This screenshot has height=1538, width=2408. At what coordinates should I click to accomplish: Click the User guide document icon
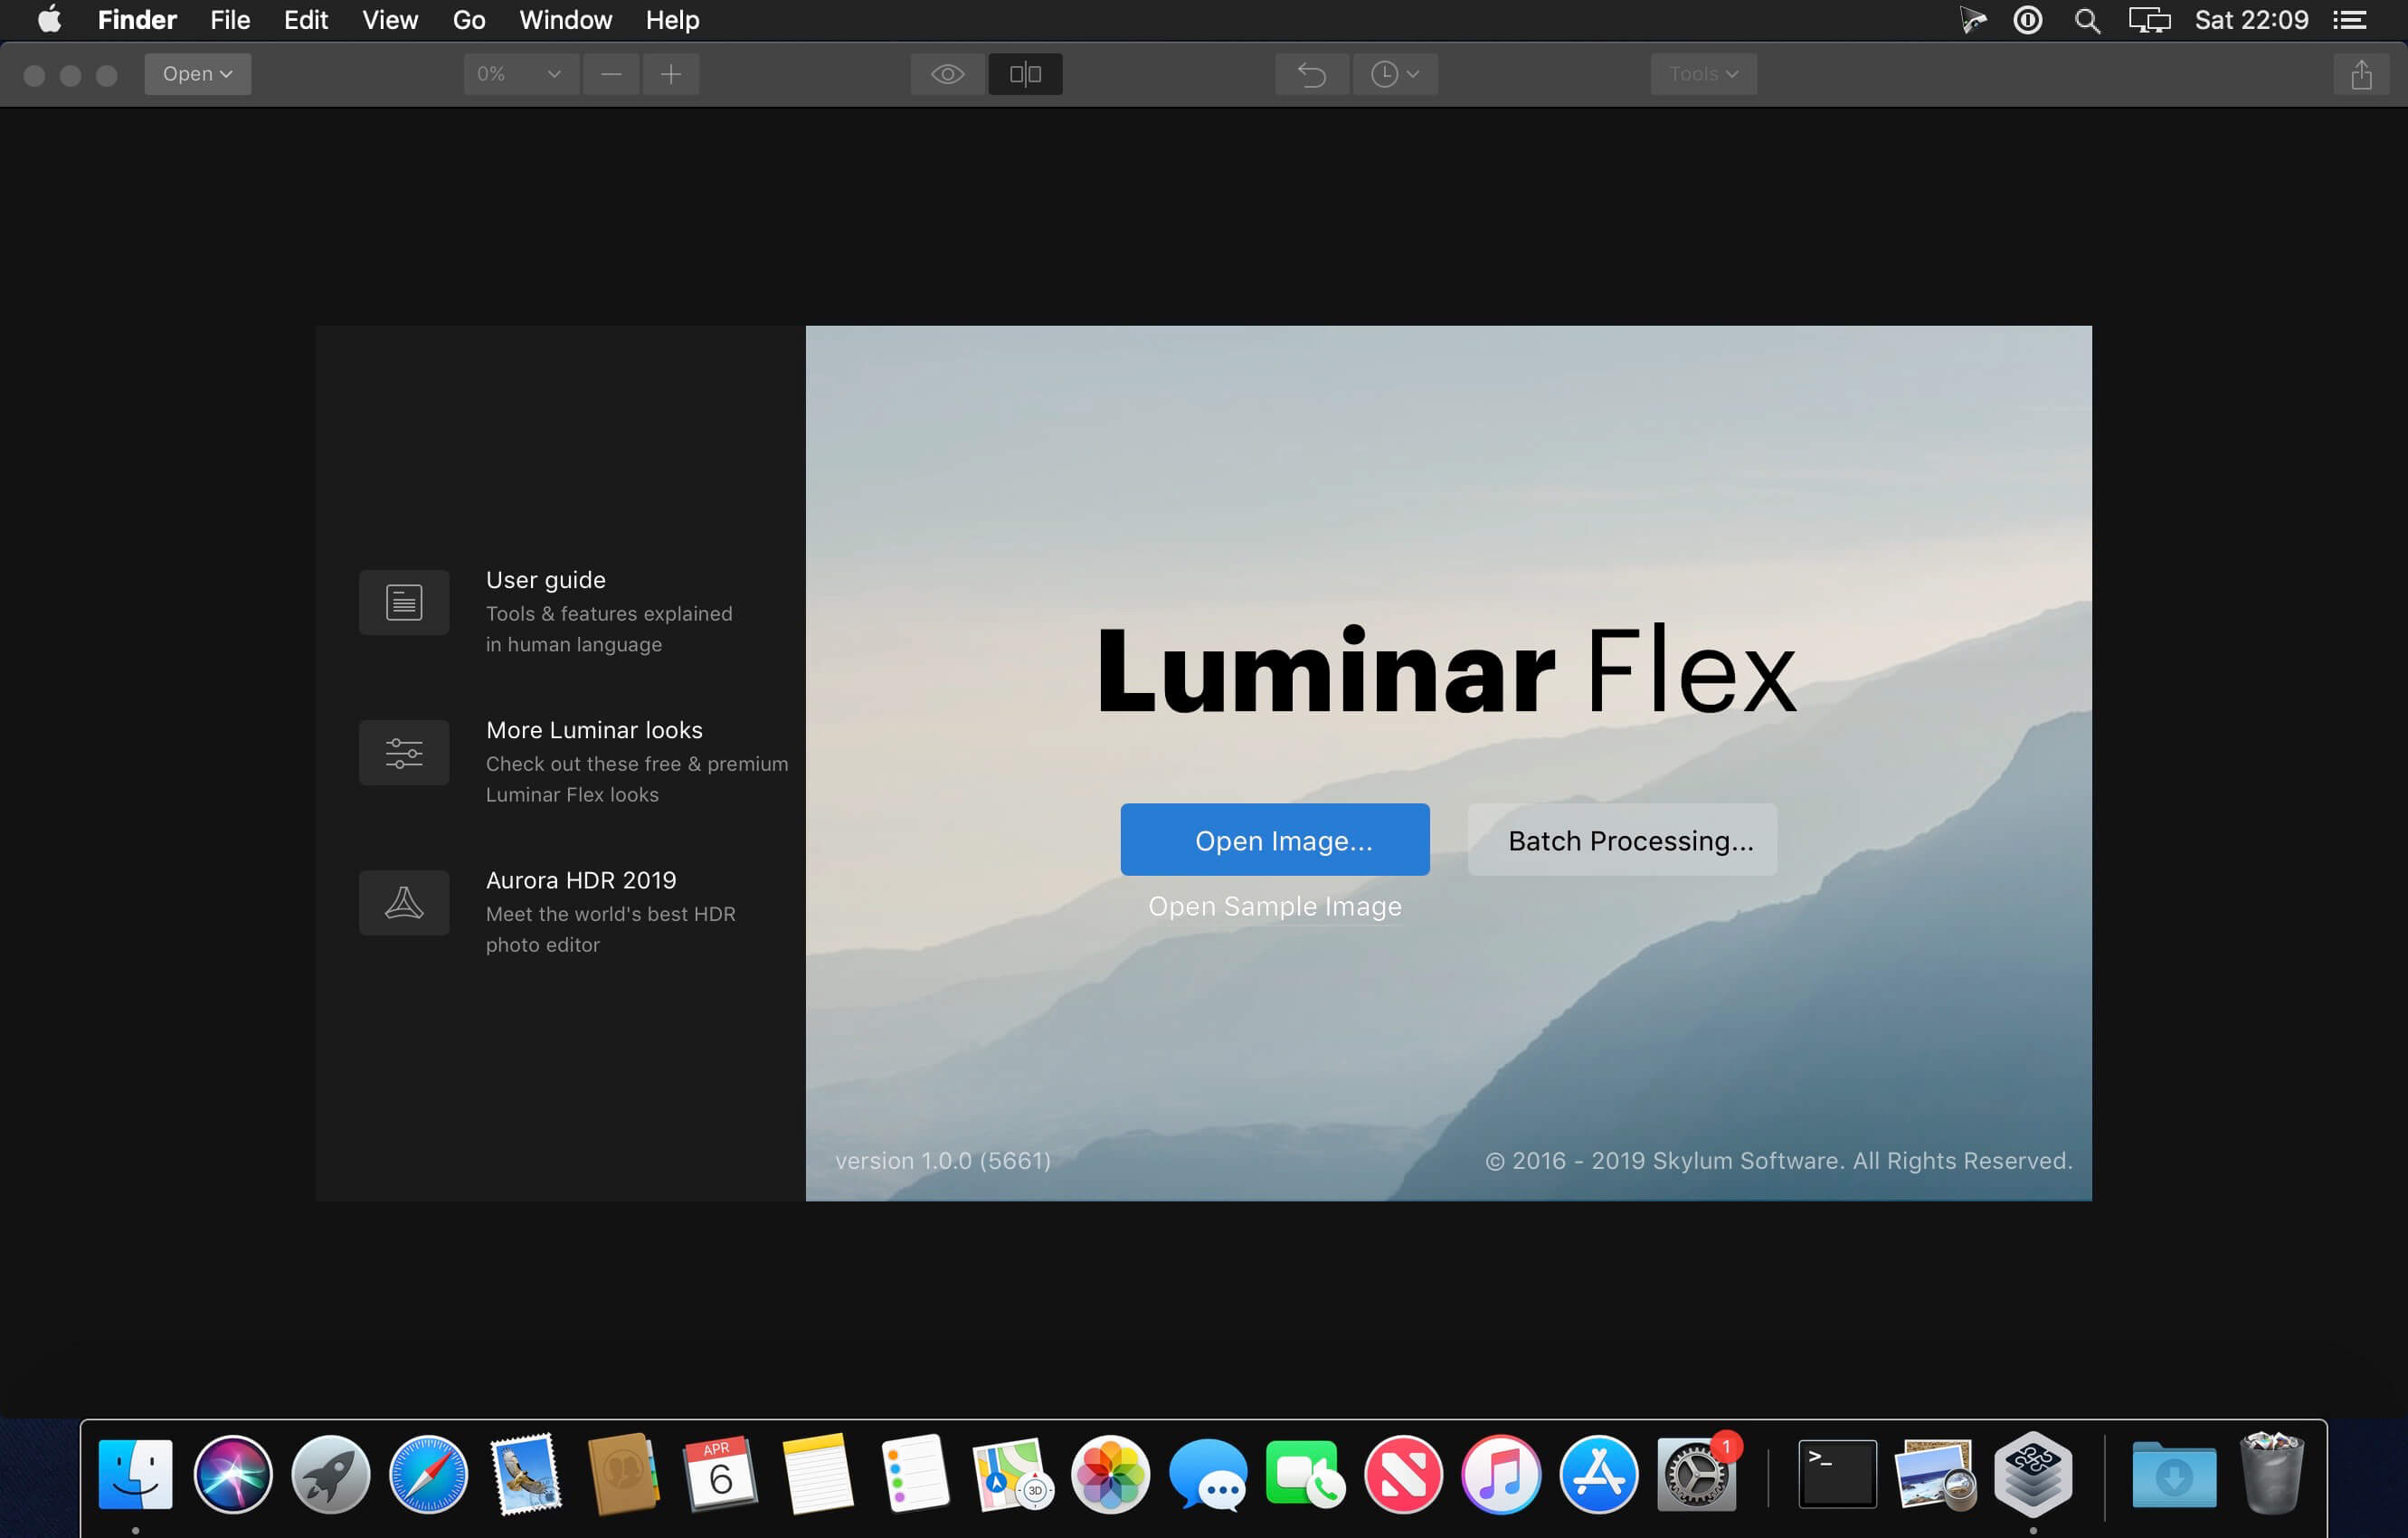404,602
